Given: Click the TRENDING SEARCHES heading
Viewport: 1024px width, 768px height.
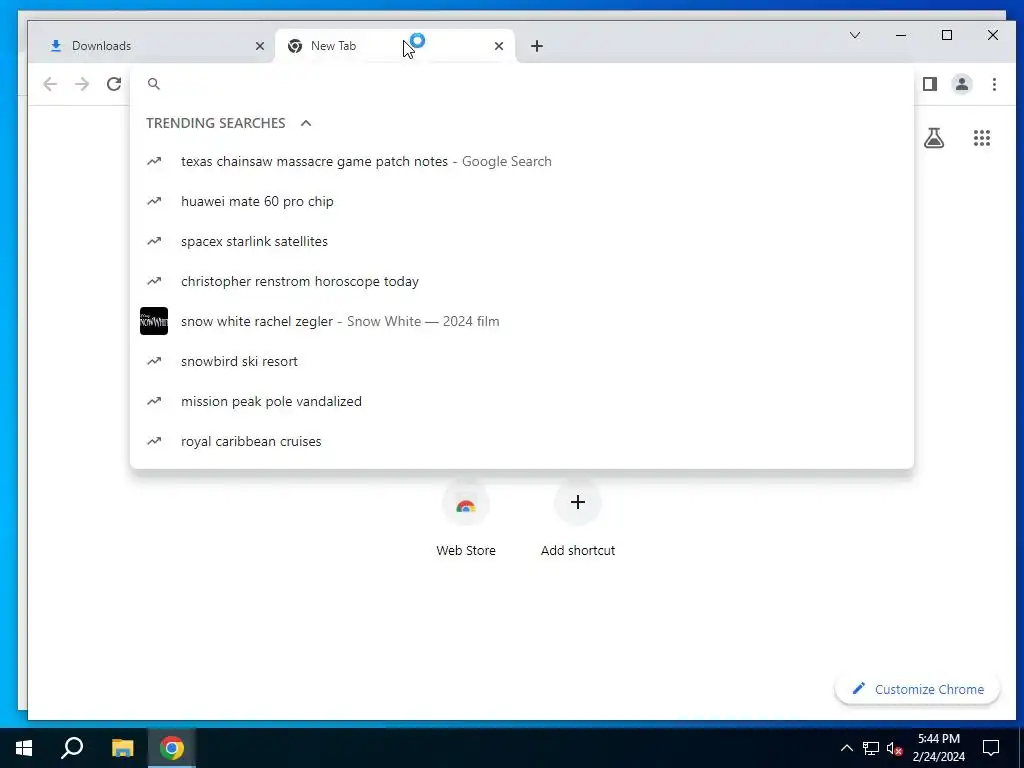Looking at the screenshot, I should coord(216,123).
